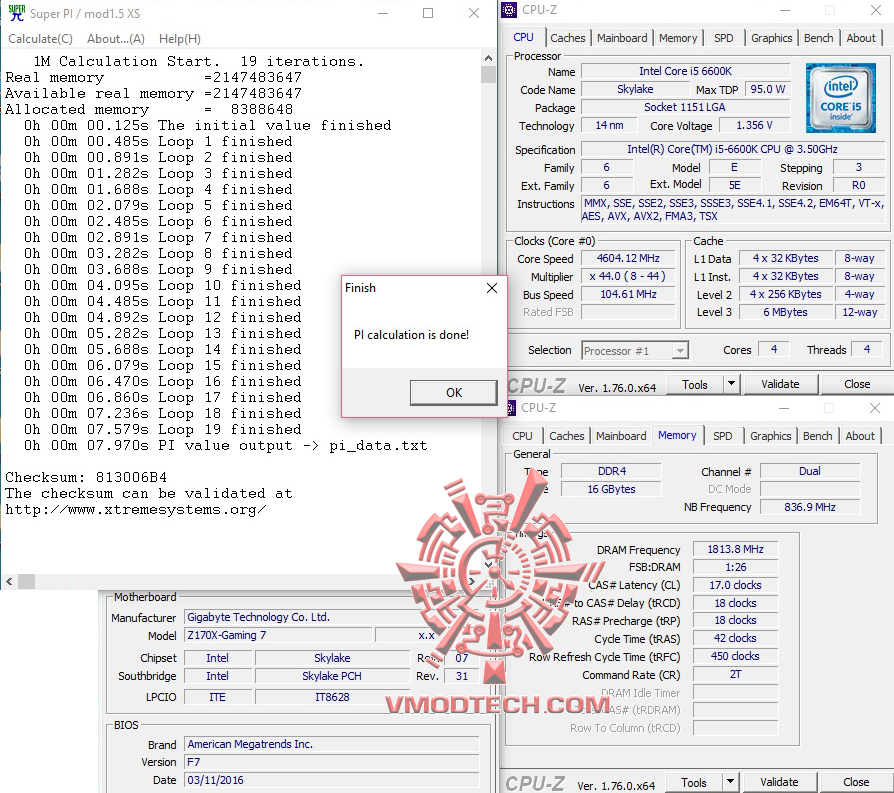Click memory size value 16 GBytes
The image size is (894, 793).
(611, 489)
